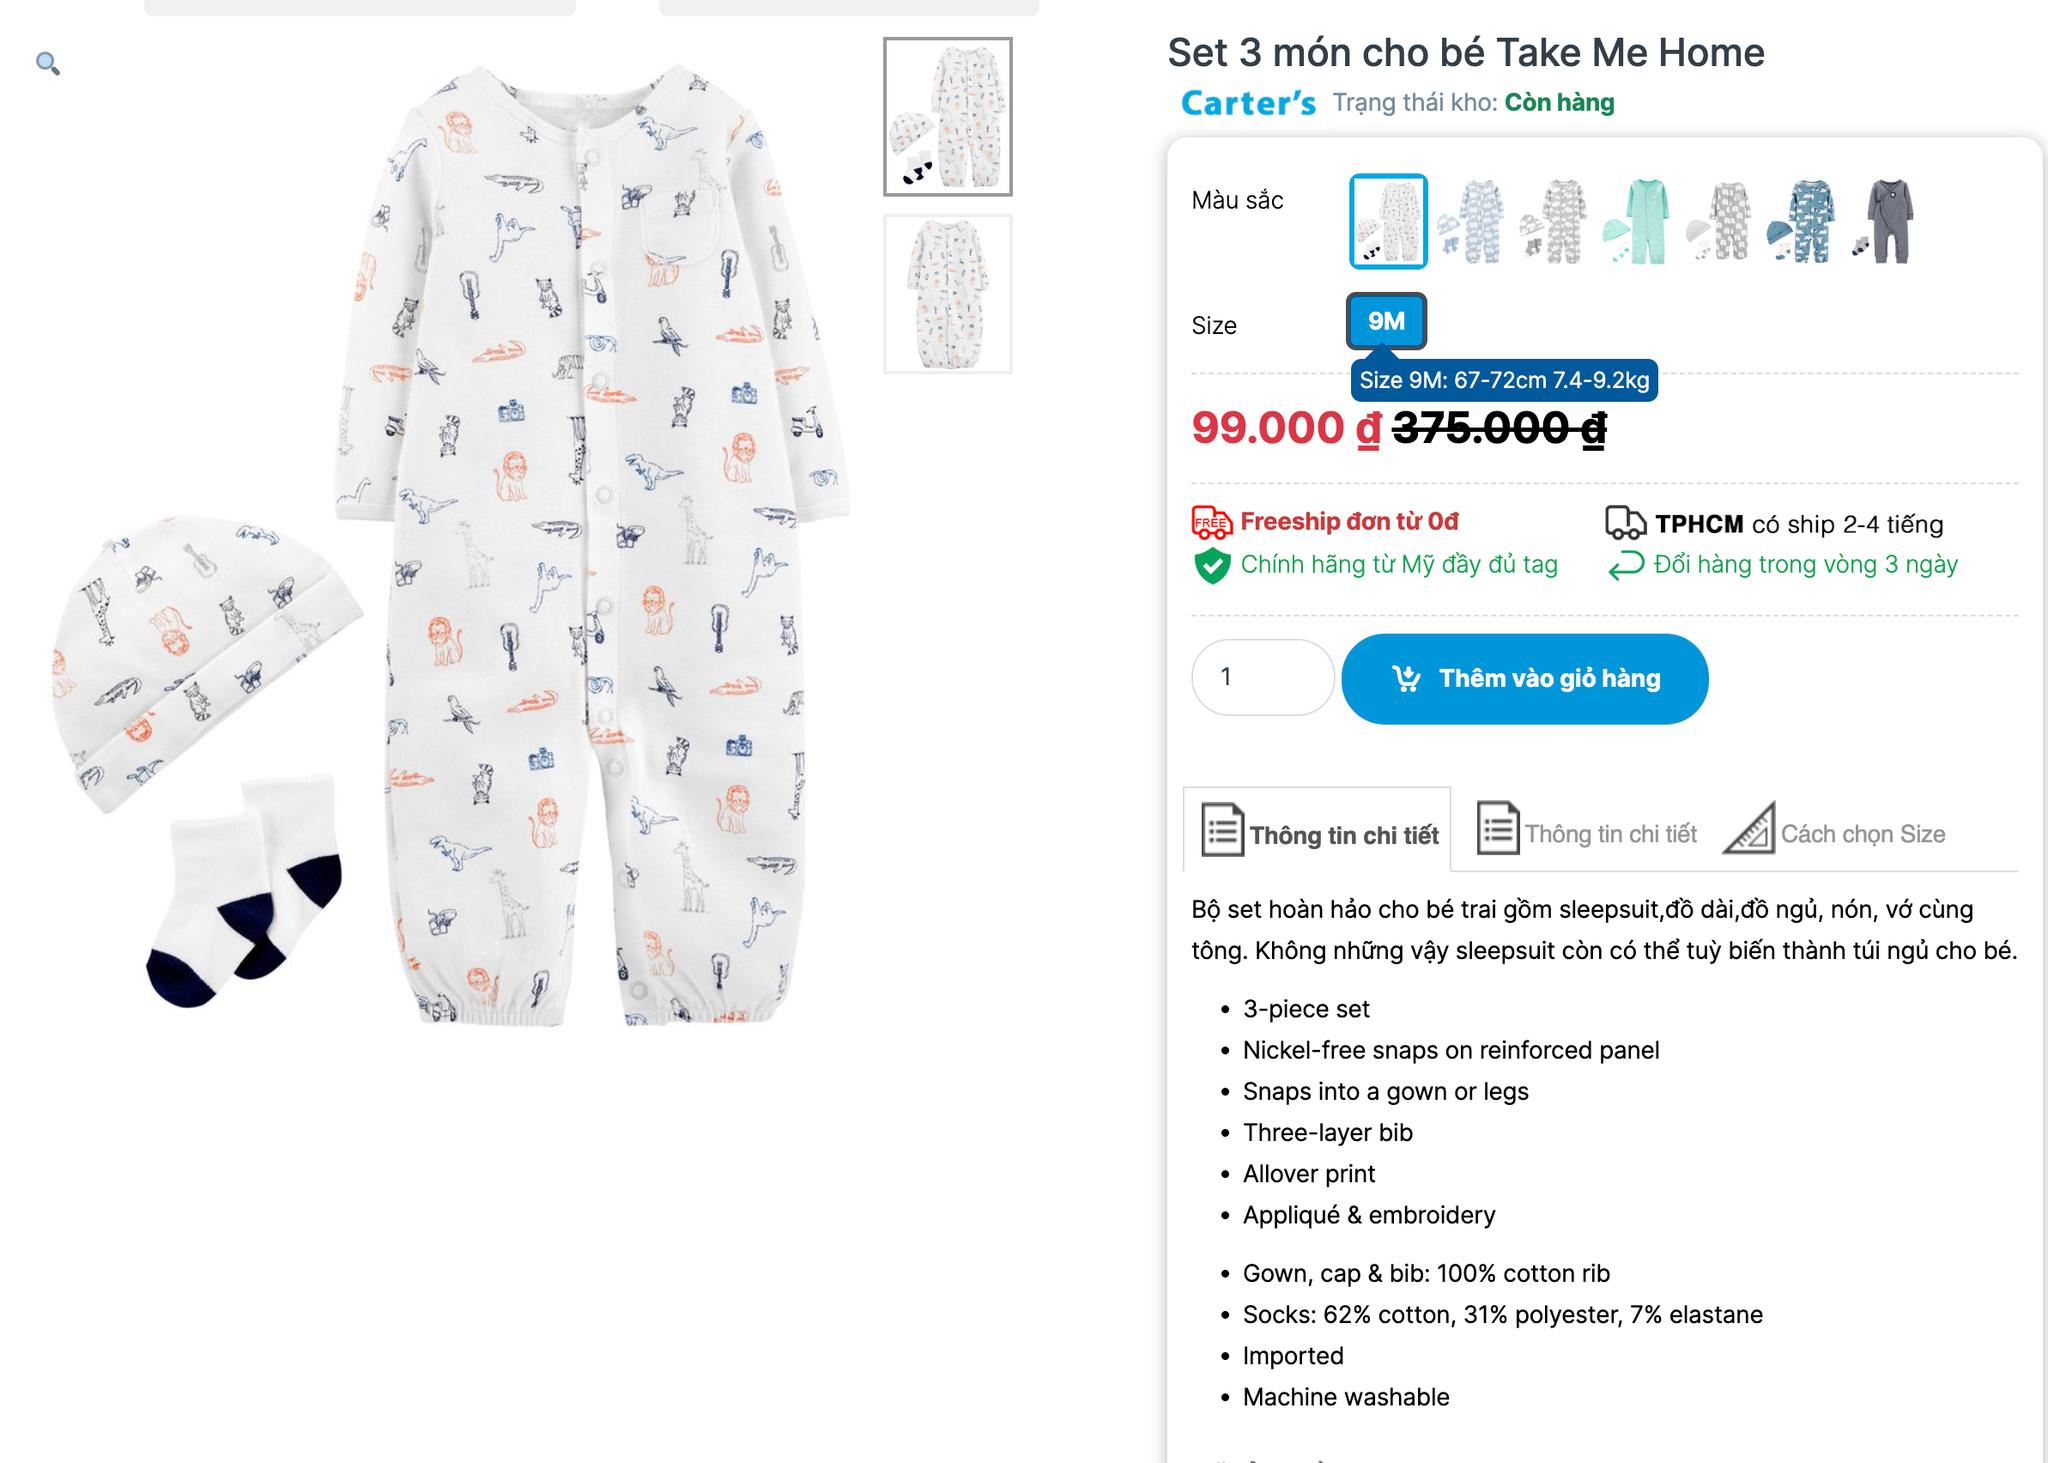Click the ruler icon for size guide

coord(1748,830)
